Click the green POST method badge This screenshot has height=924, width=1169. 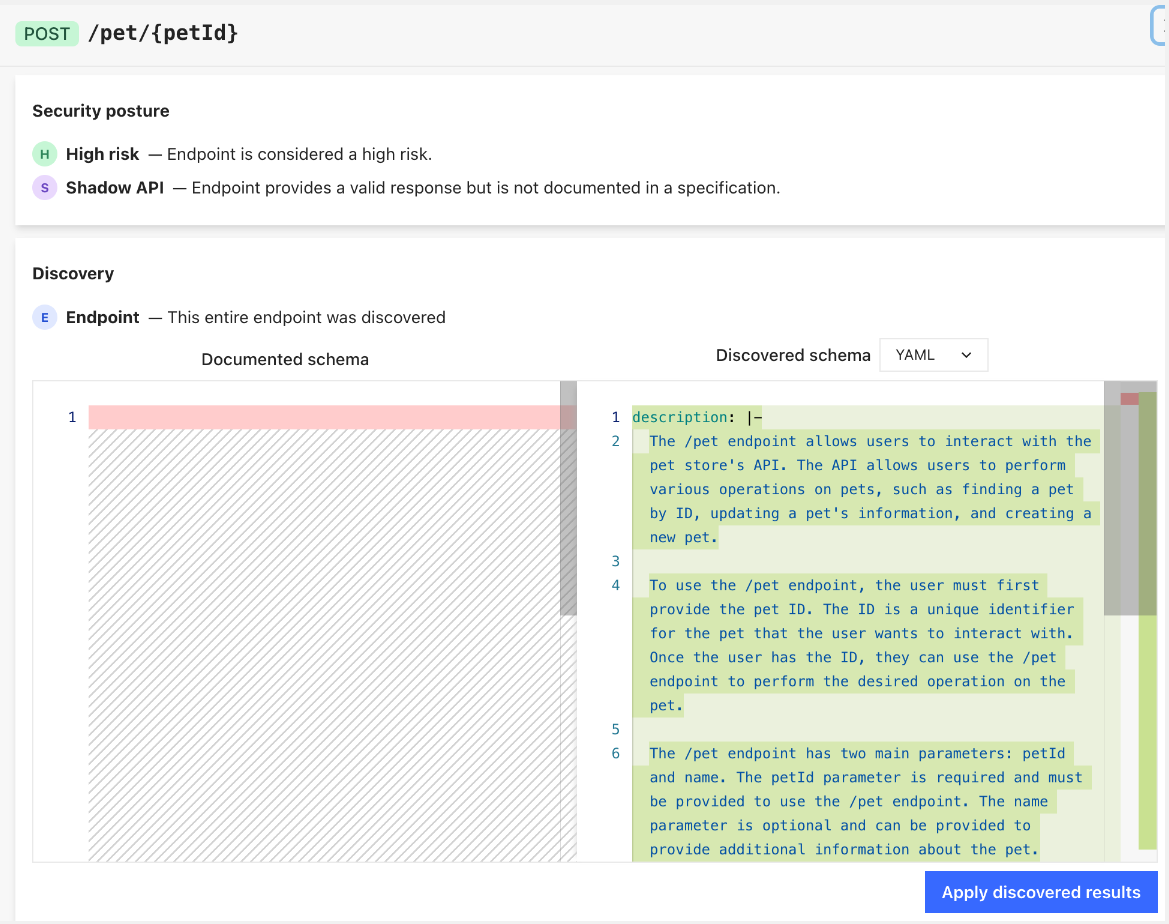(x=46, y=32)
